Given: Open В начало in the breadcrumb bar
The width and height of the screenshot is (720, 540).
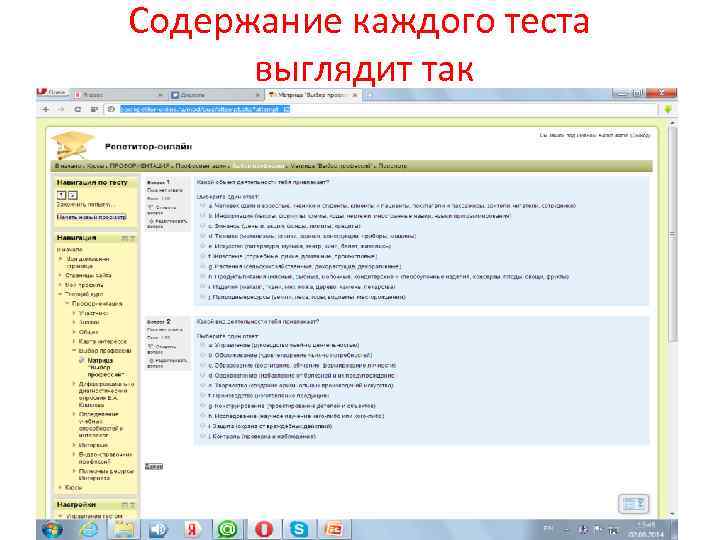Looking at the screenshot, I should (x=68, y=166).
